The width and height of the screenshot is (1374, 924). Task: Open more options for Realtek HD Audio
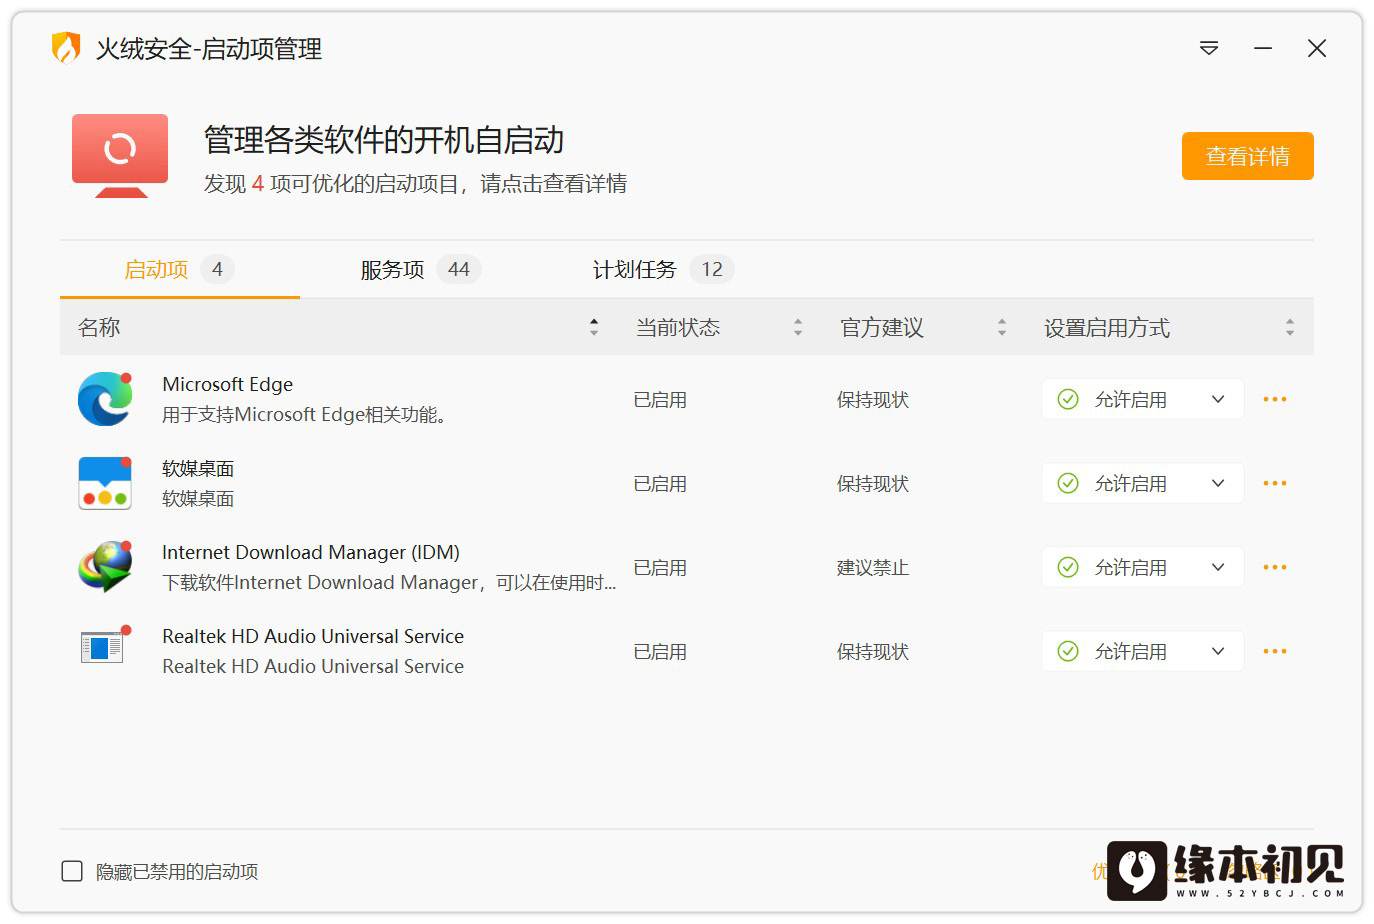1275,651
